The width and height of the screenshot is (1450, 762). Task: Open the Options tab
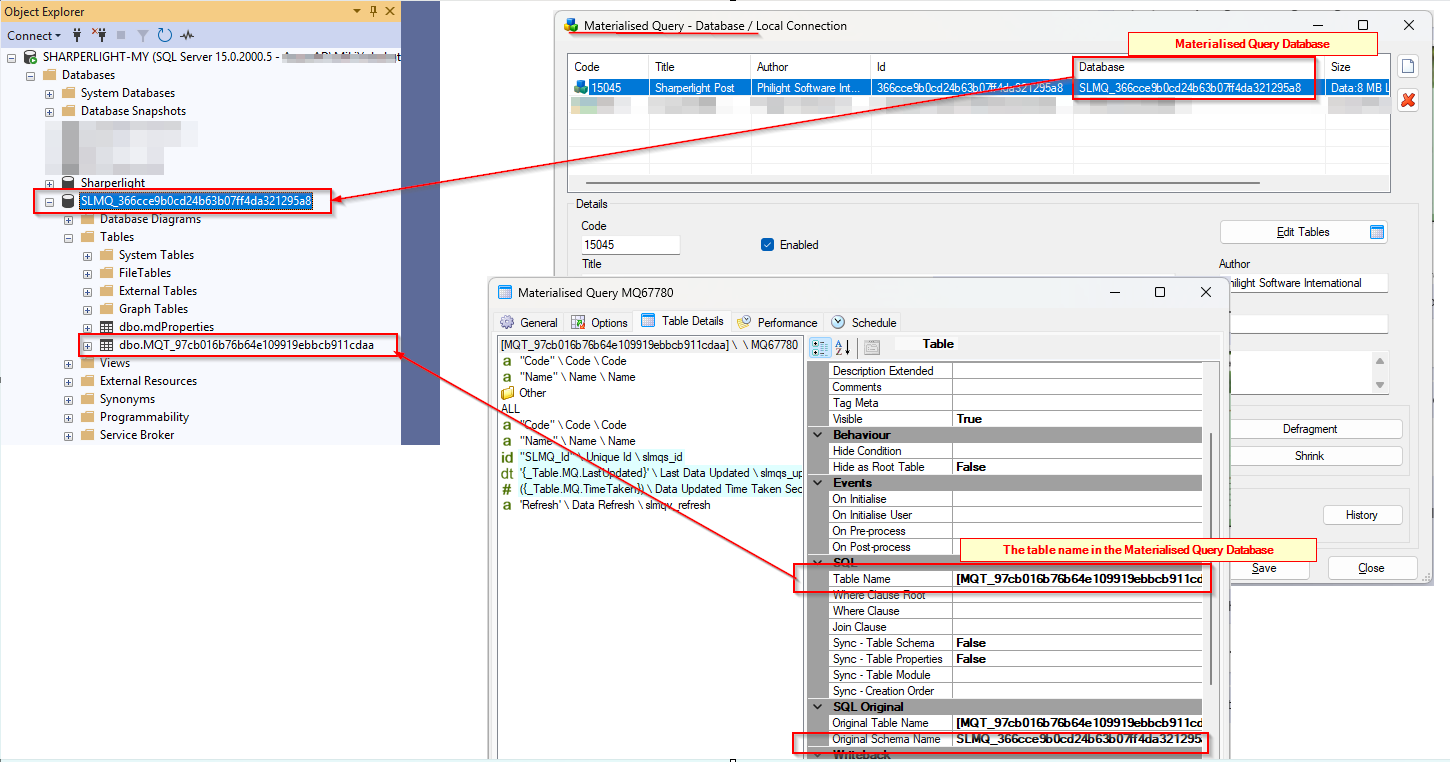pos(599,322)
